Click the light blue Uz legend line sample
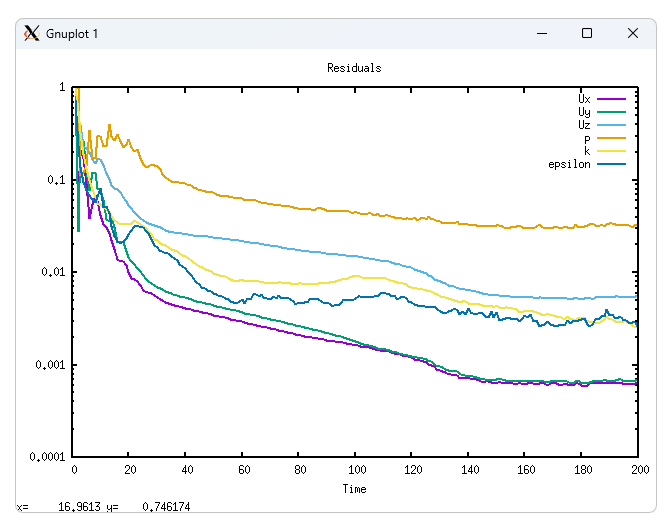670x531 pixels. 611,125
